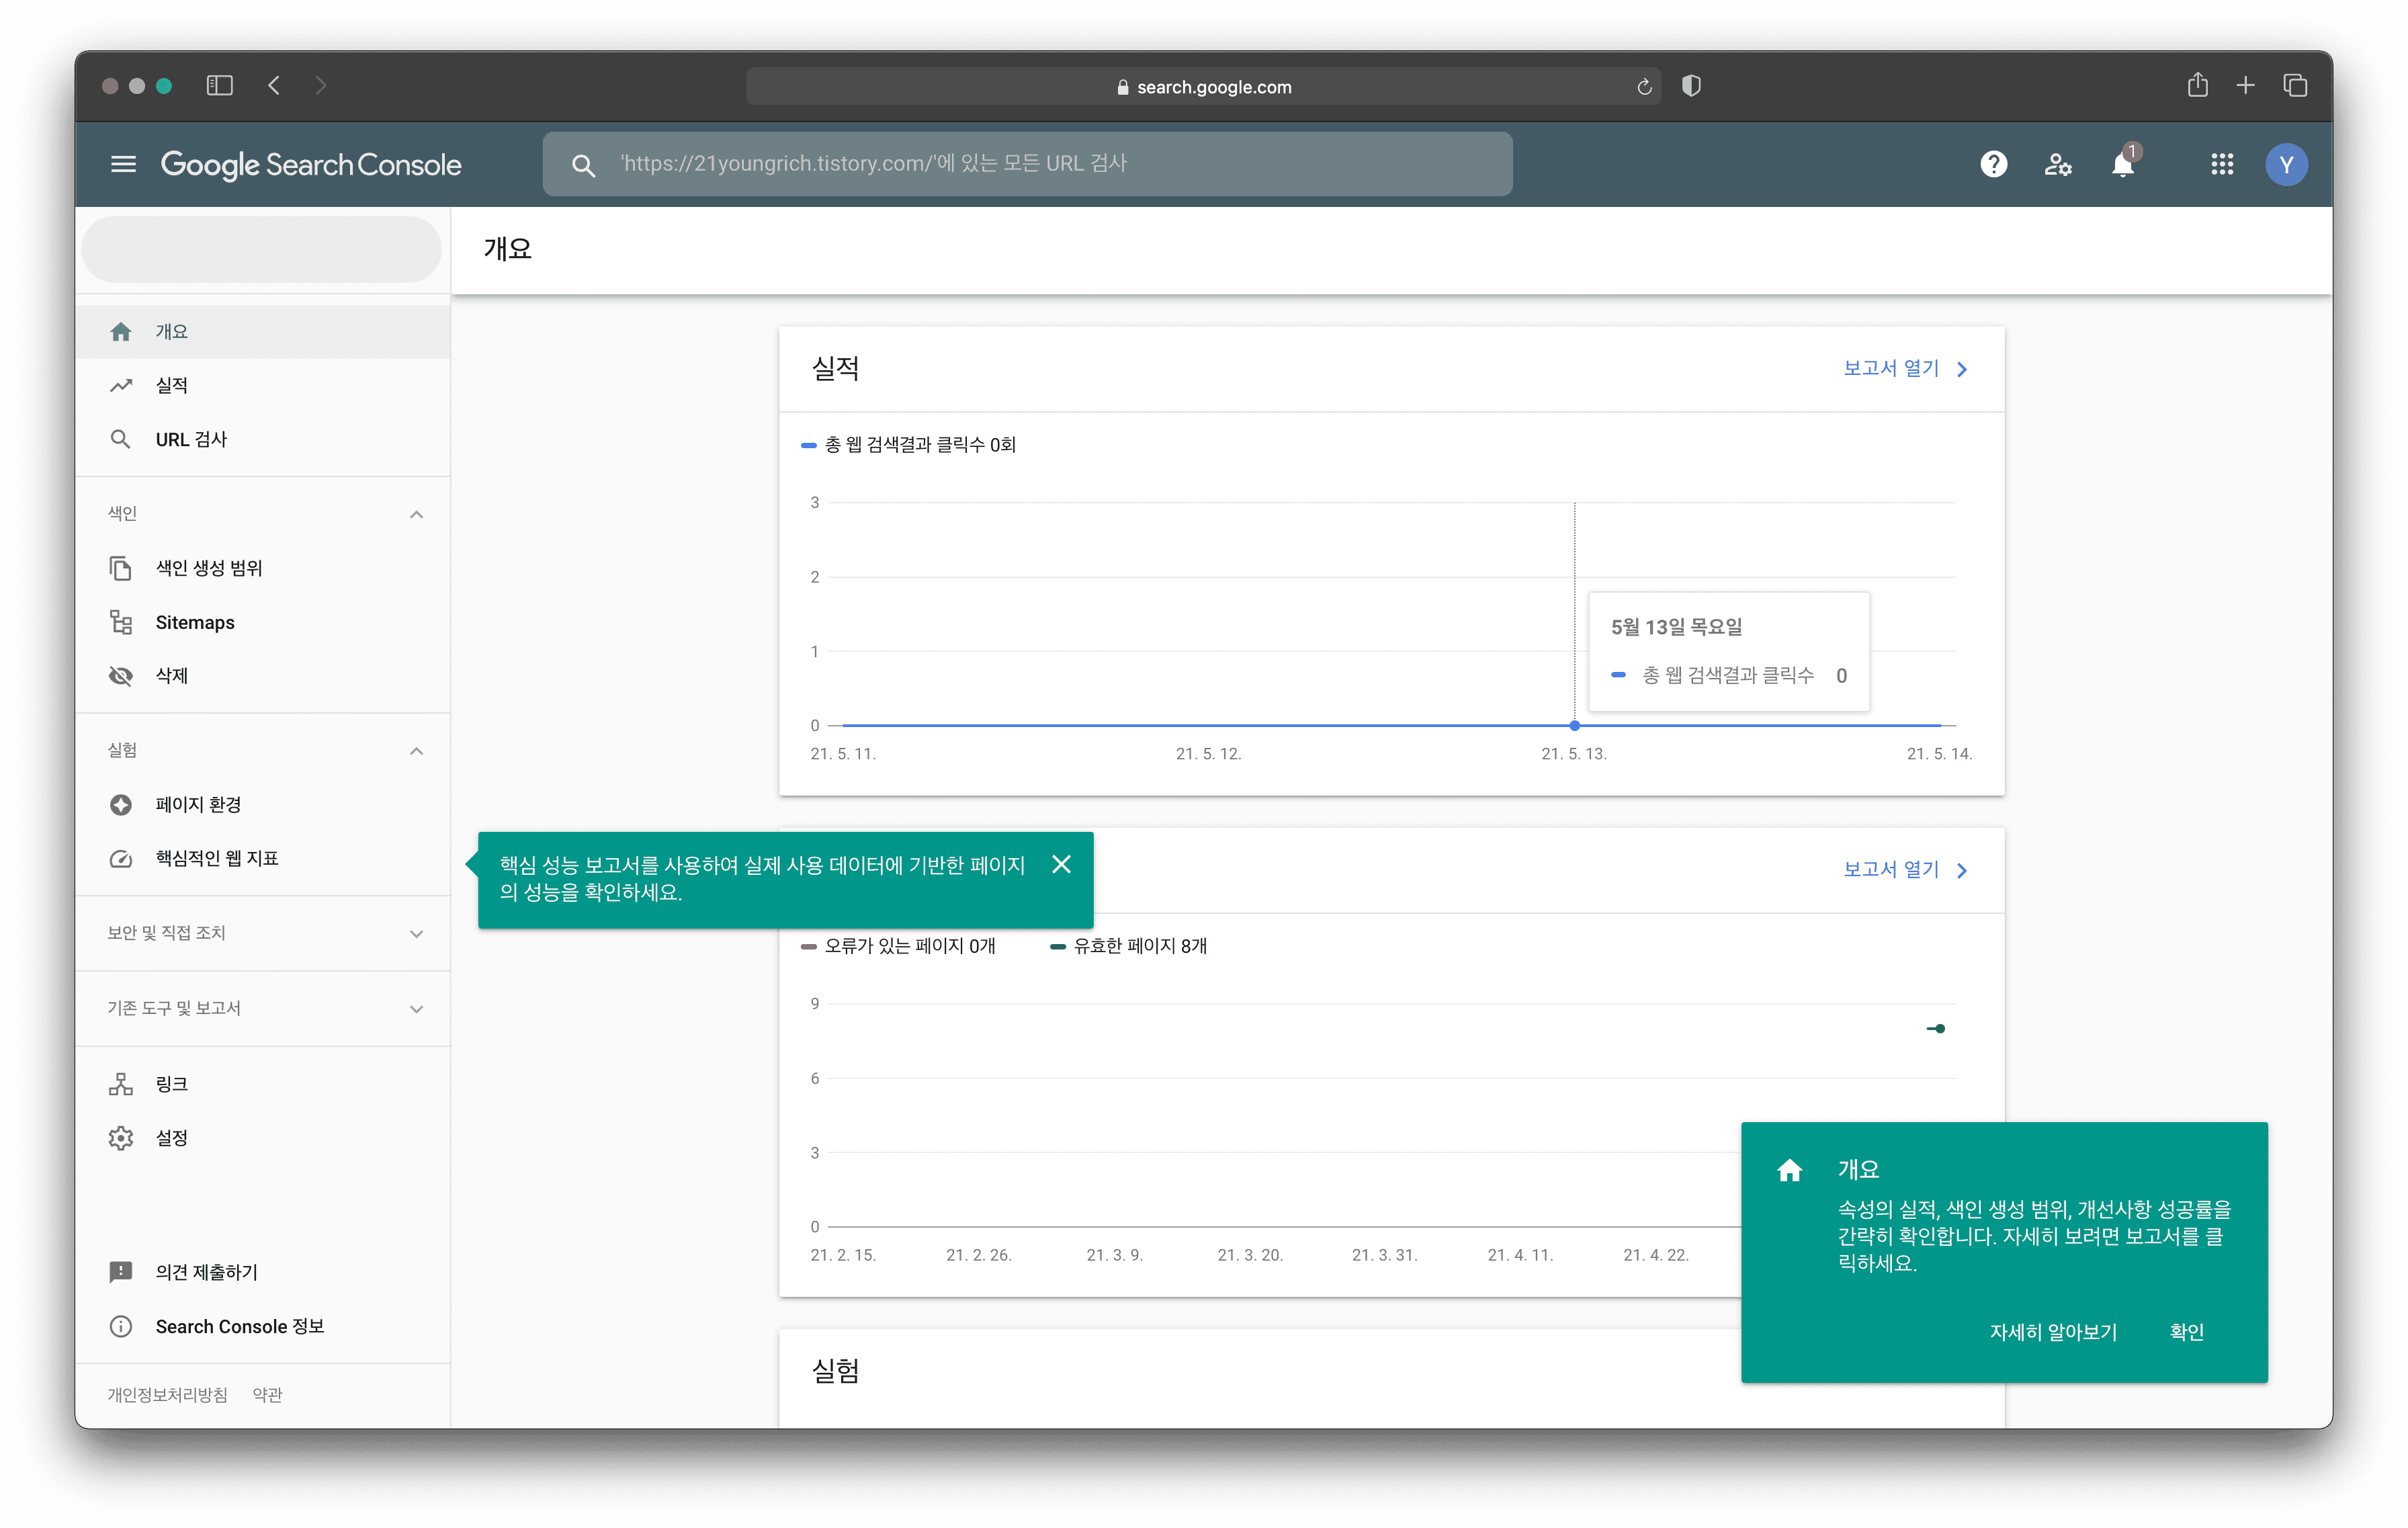
Task: Open the Google apps grid icon
Action: tap(2222, 164)
